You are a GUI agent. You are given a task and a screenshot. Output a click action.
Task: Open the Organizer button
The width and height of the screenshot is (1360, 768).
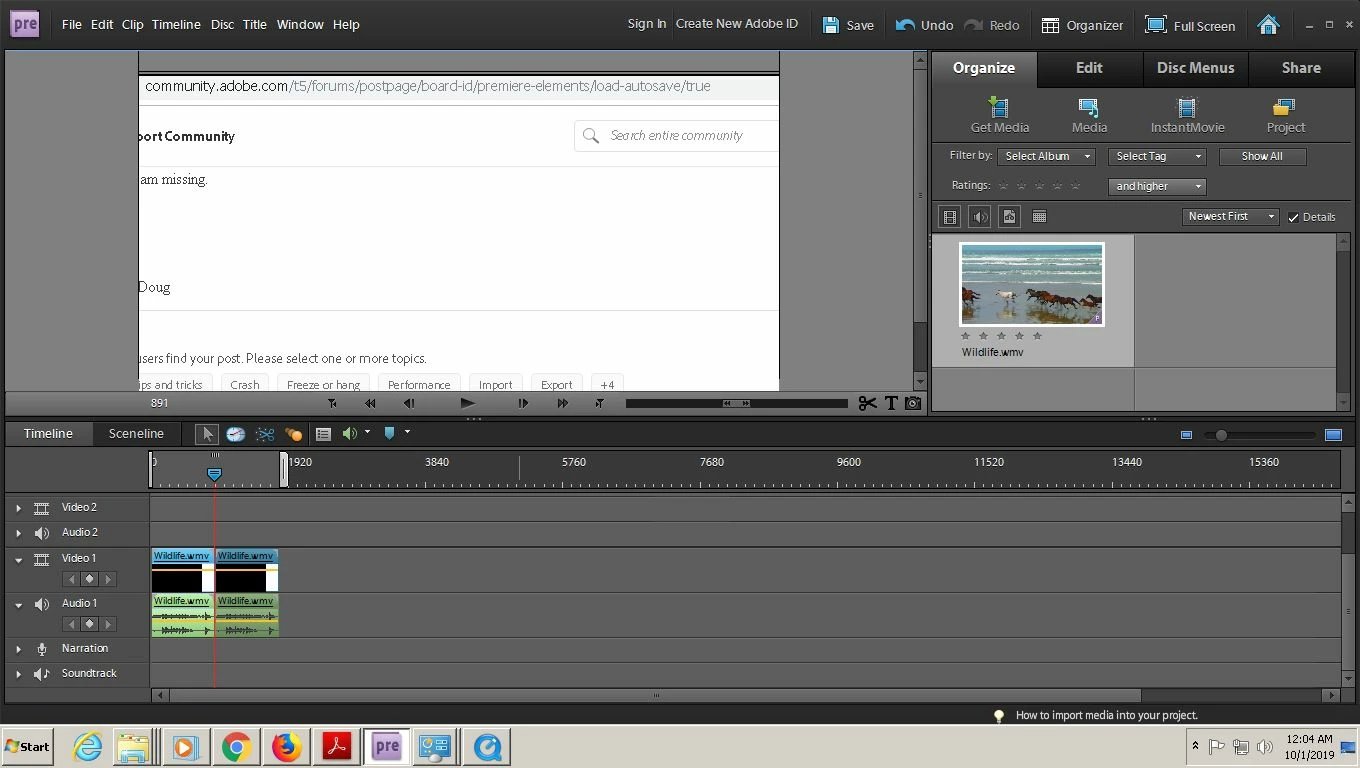coord(1082,25)
